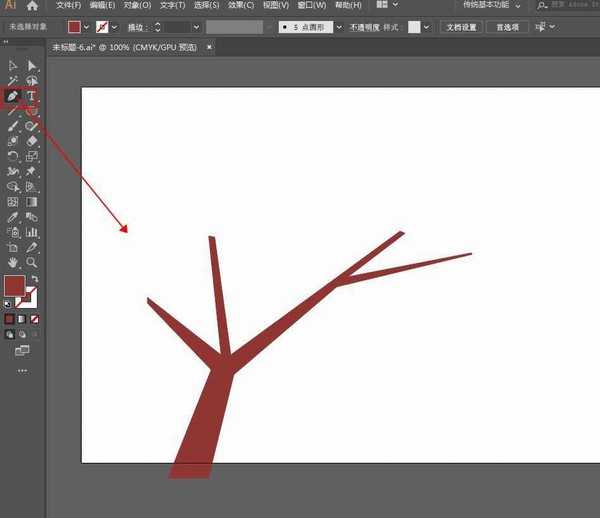Open the 文件(F) menu

click(68, 6)
